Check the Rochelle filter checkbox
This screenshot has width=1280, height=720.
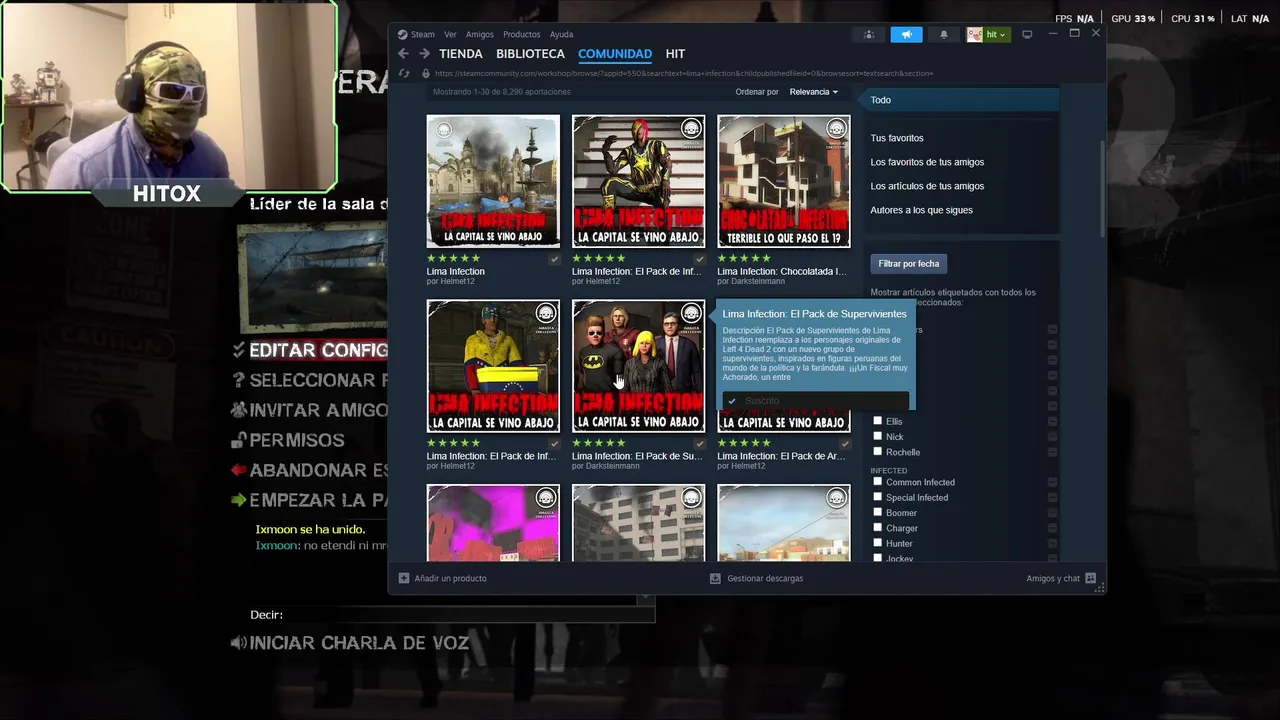[x=878, y=451]
